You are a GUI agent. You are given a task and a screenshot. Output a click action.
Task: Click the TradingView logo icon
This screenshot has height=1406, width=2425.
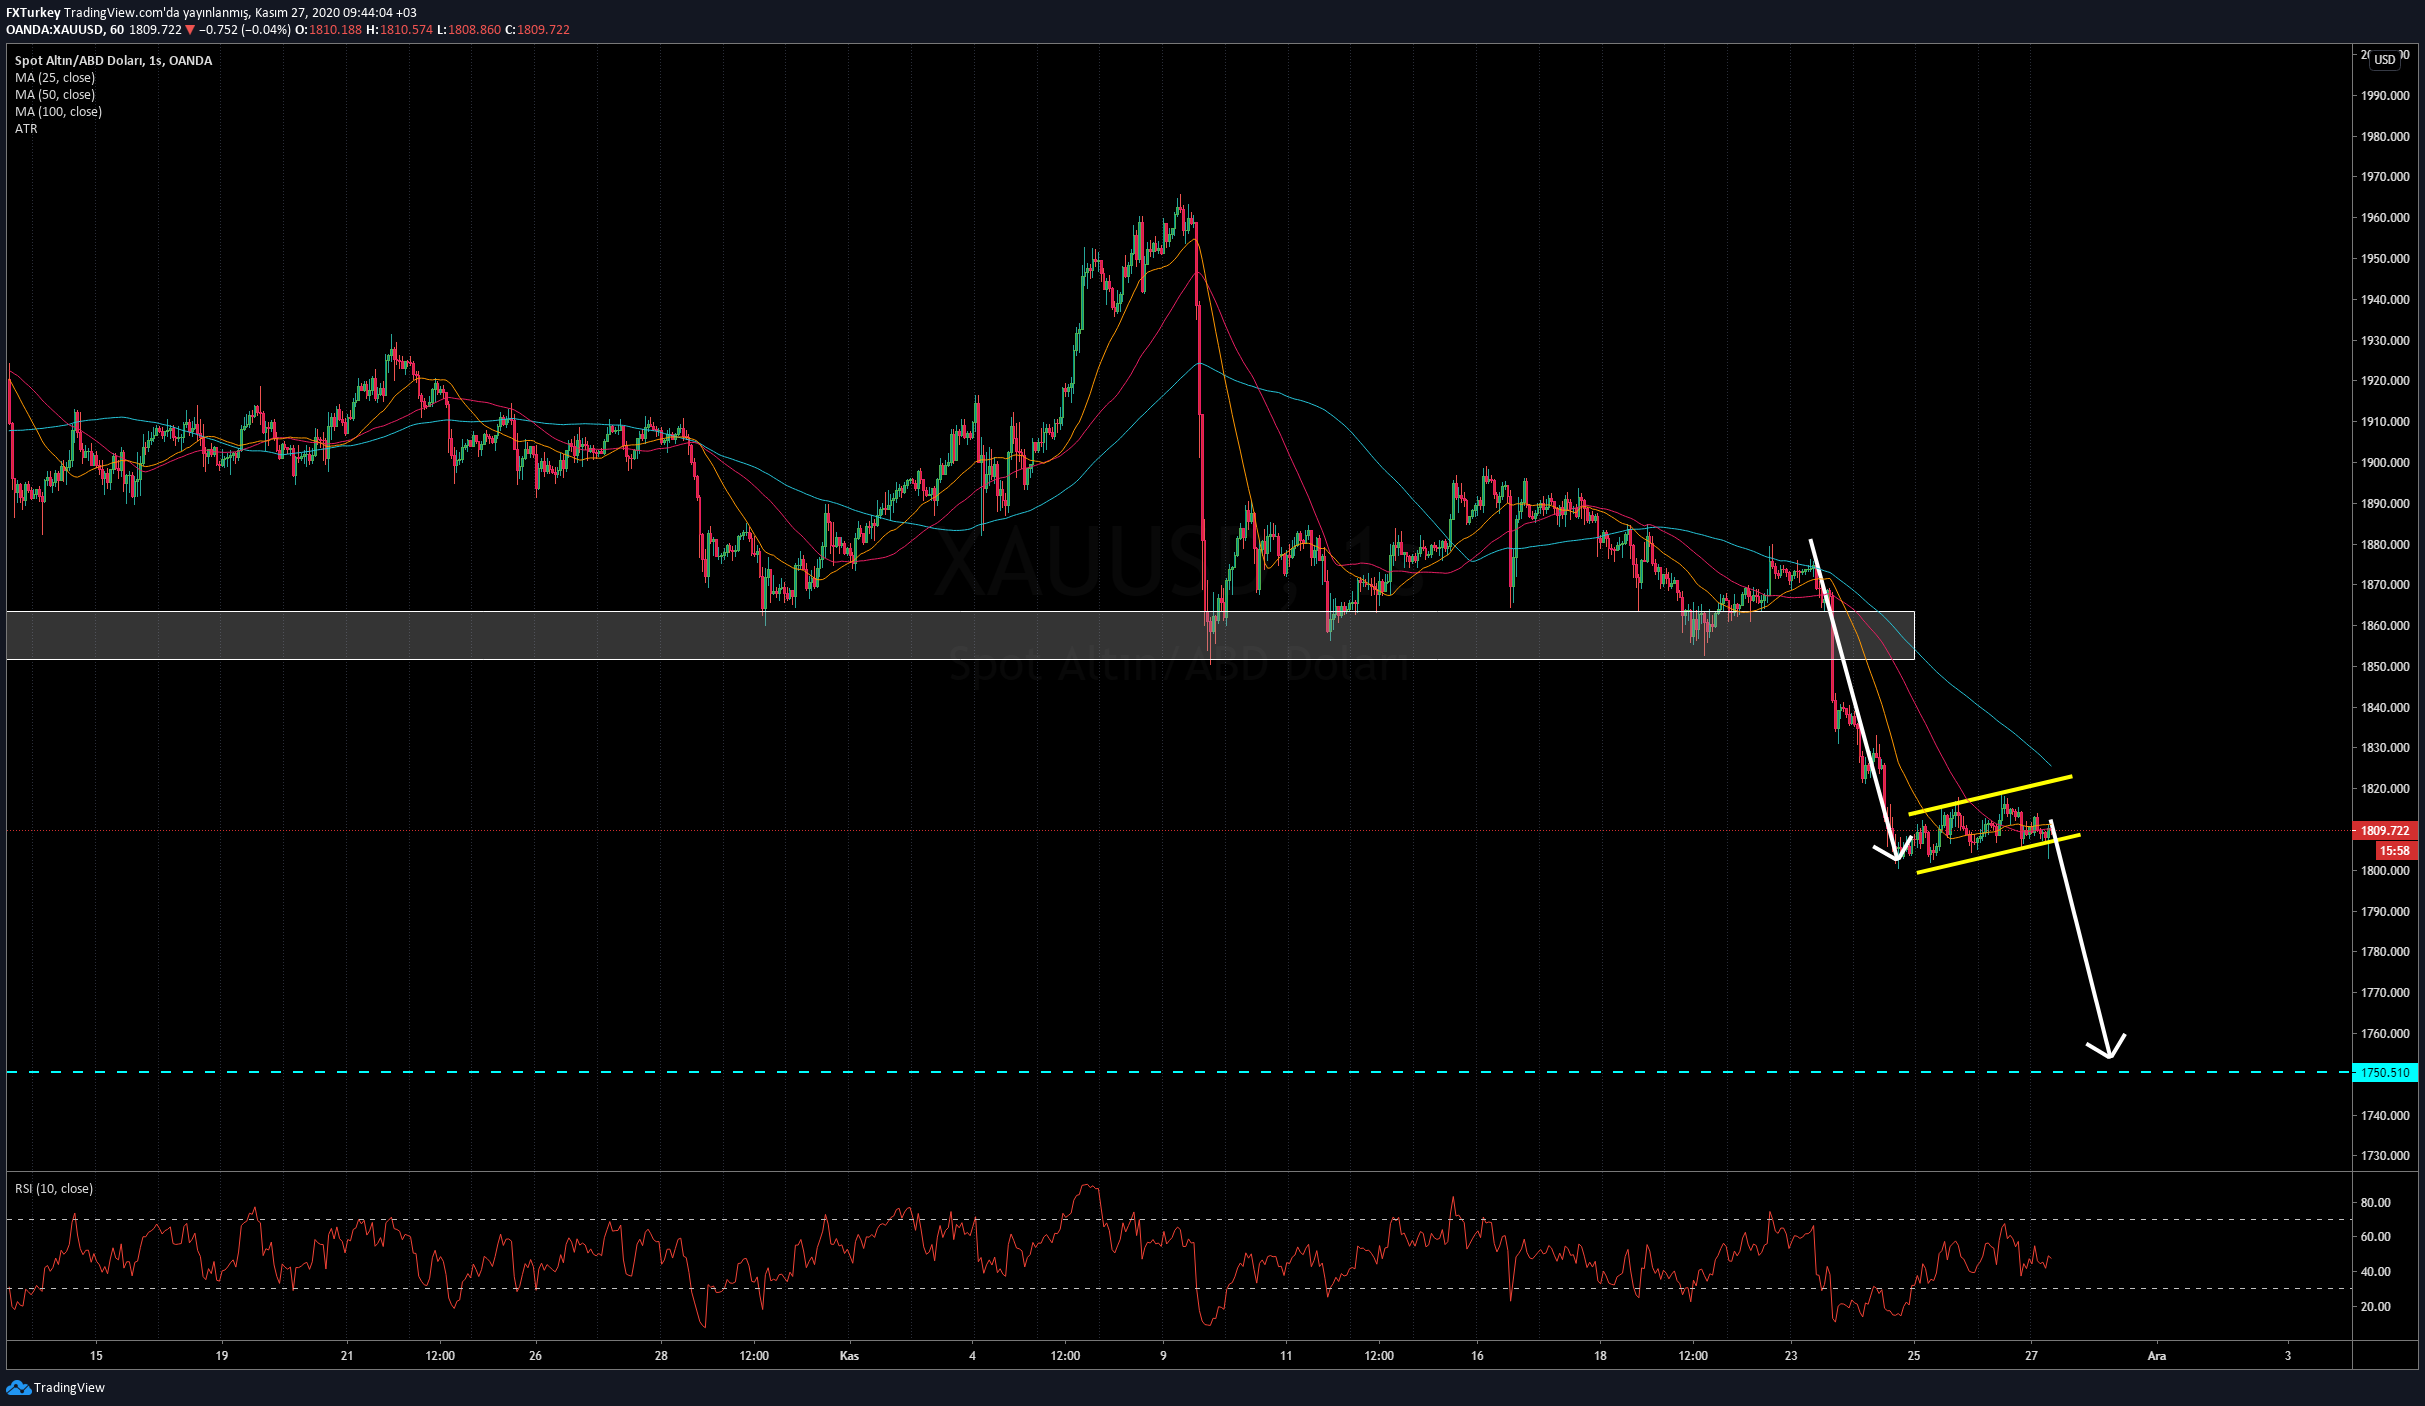coord(18,1387)
